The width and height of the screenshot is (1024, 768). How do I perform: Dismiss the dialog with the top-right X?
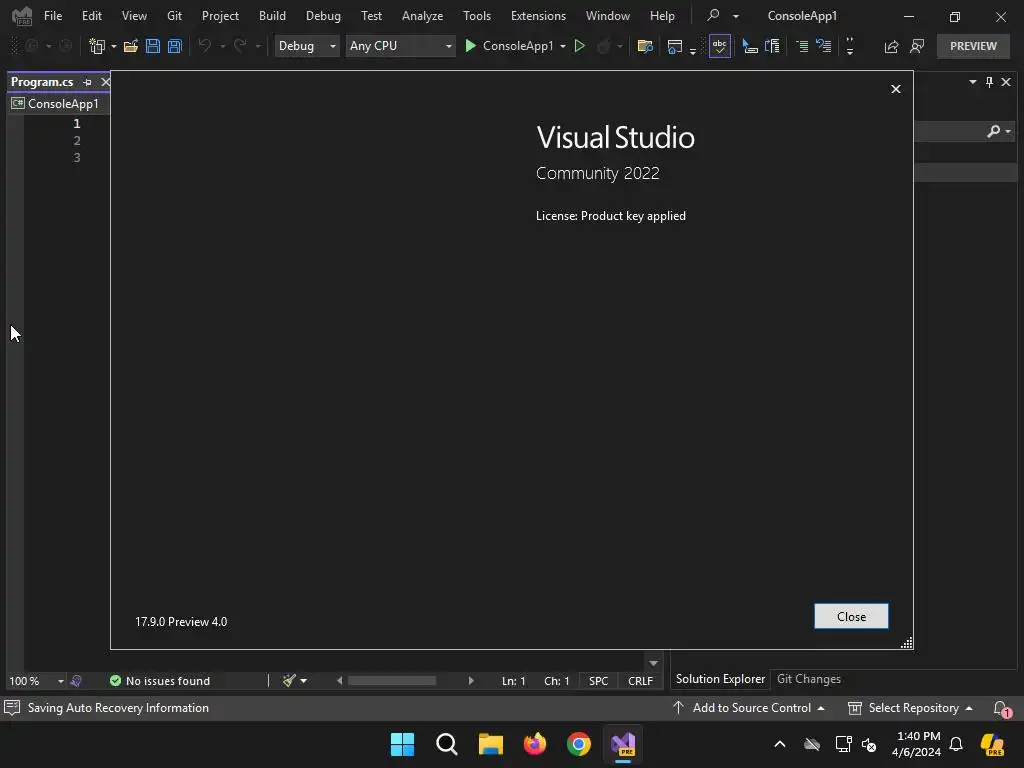(896, 89)
